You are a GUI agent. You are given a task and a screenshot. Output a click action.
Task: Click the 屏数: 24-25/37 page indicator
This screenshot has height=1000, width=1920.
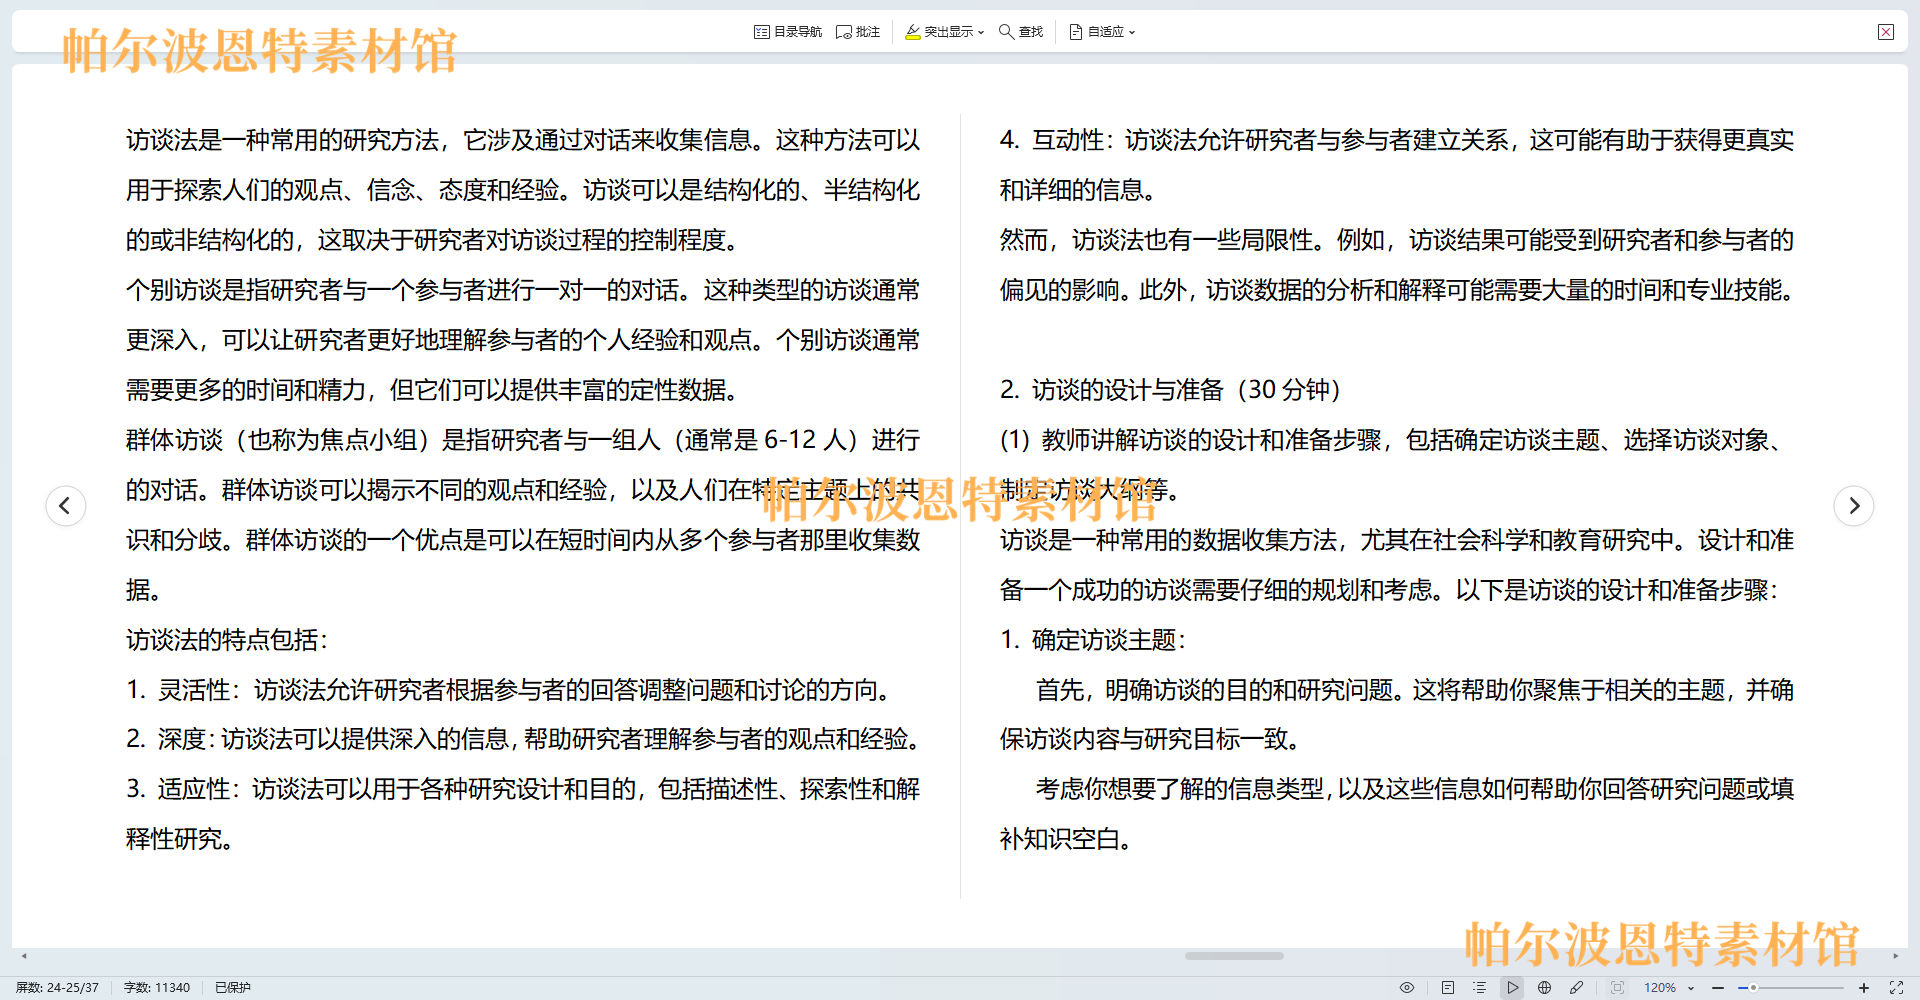click(x=57, y=987)
